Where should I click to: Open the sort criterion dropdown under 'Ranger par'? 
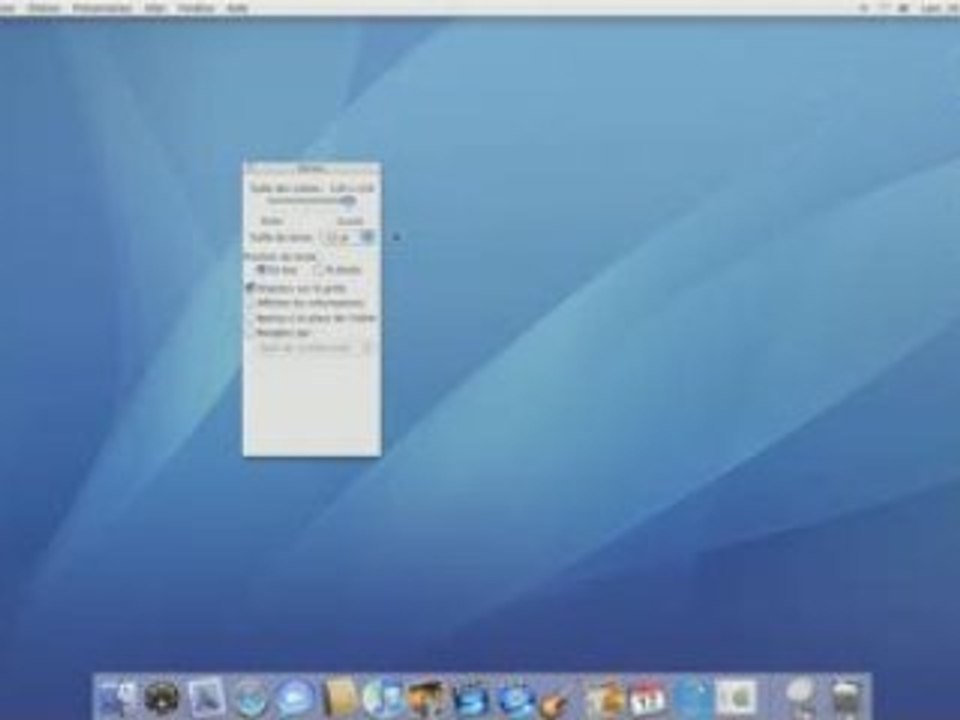(x=315, y=348)
